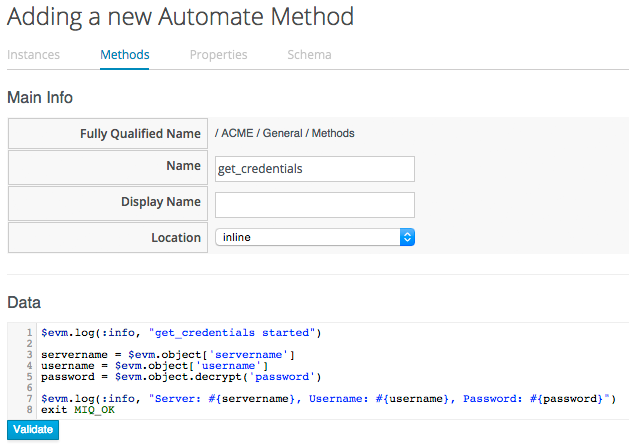629x446 pixels.
Task: Open the Properties tab
Action: (x=218, y=55)
